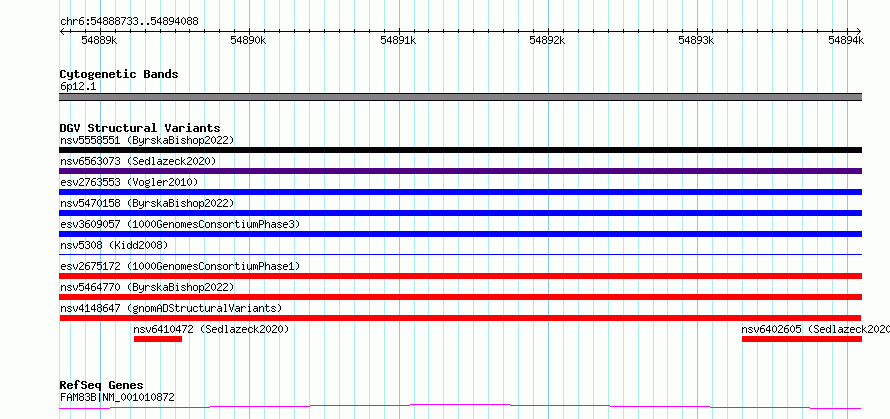Click the 54891k ruler label
The width and height of the screenshot is (890, 419).
(x=398, y=40)
